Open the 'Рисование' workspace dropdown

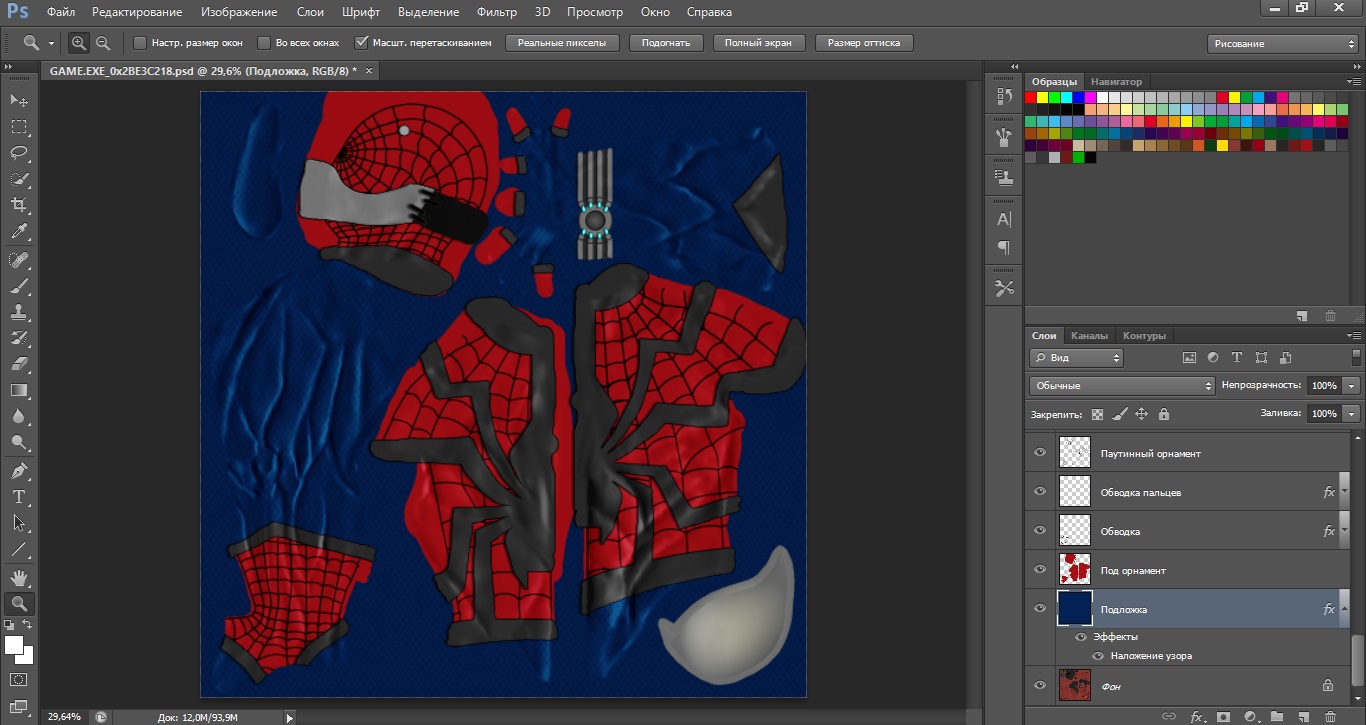(1283, 43)
